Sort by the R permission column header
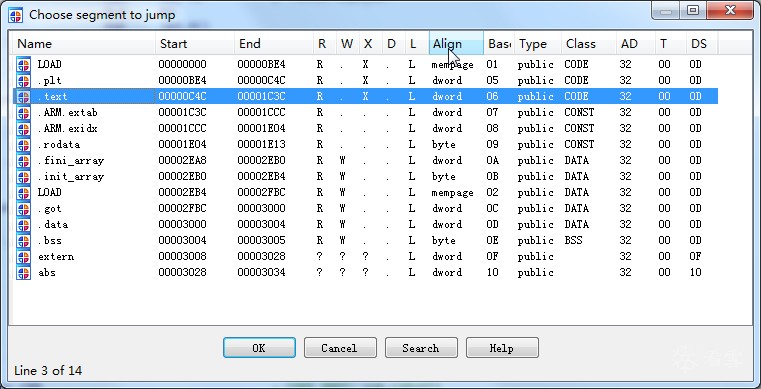The width and height of the screenshot is (761, 389). [325, 44]
